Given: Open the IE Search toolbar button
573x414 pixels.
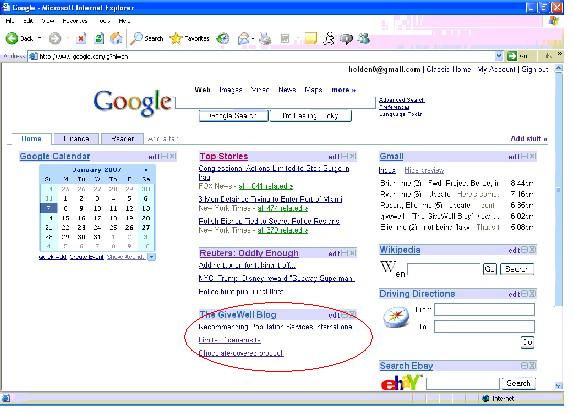Looking at the screenshot, I should [147, 38].
